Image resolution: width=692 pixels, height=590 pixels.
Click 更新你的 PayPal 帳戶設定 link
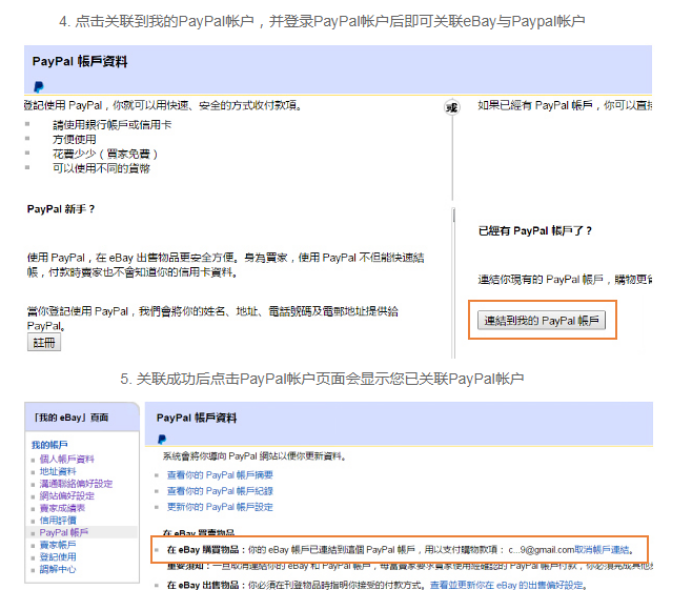click(x=220, y=507)
